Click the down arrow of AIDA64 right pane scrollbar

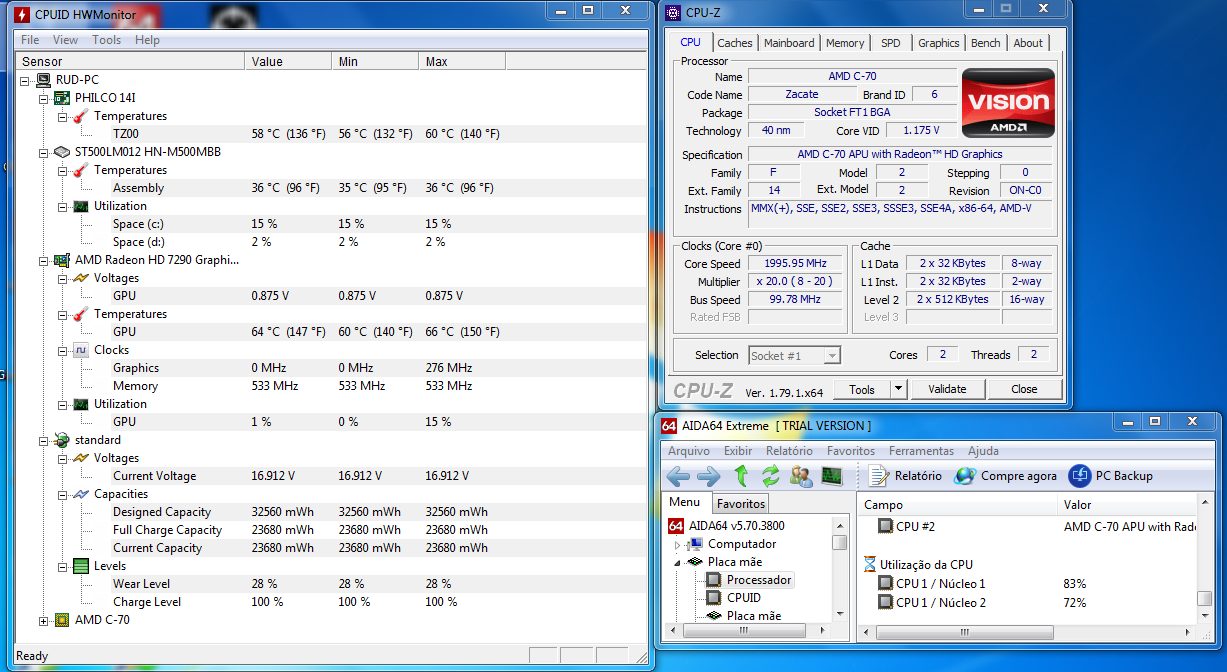(1205, 616)
